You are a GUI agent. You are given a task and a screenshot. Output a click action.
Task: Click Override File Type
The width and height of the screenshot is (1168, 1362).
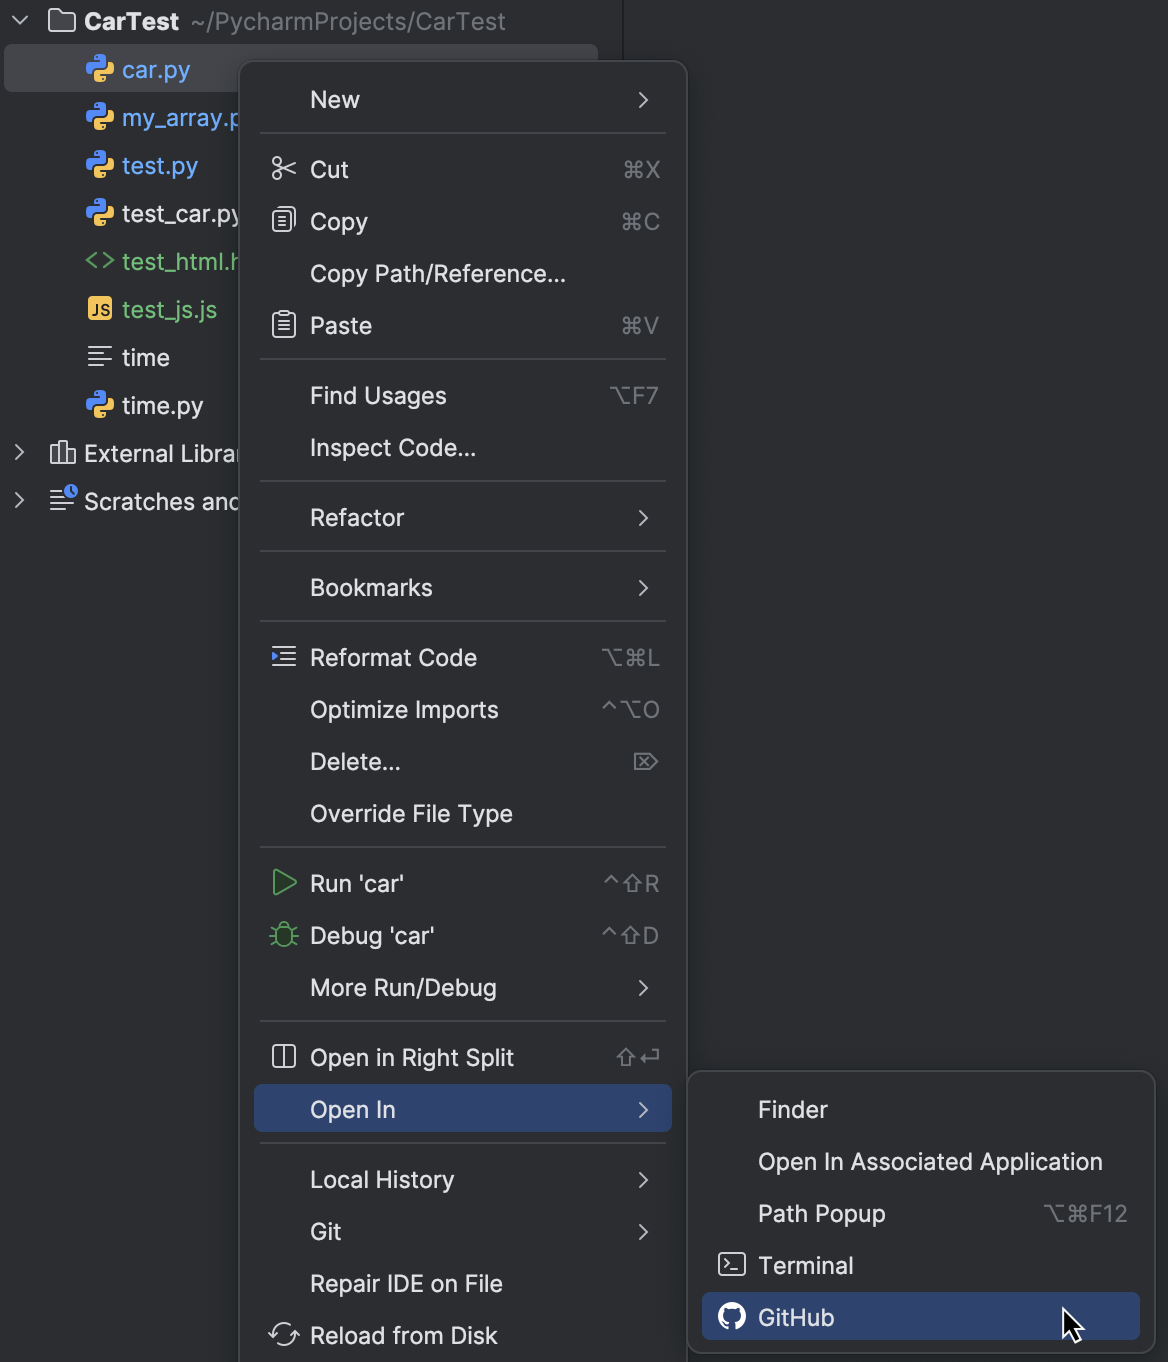tap(411, 813)
